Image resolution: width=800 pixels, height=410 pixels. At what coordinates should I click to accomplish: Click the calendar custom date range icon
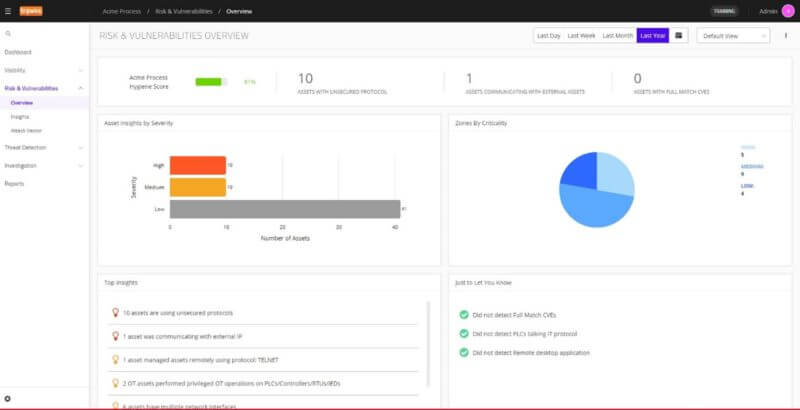[680, 35]
